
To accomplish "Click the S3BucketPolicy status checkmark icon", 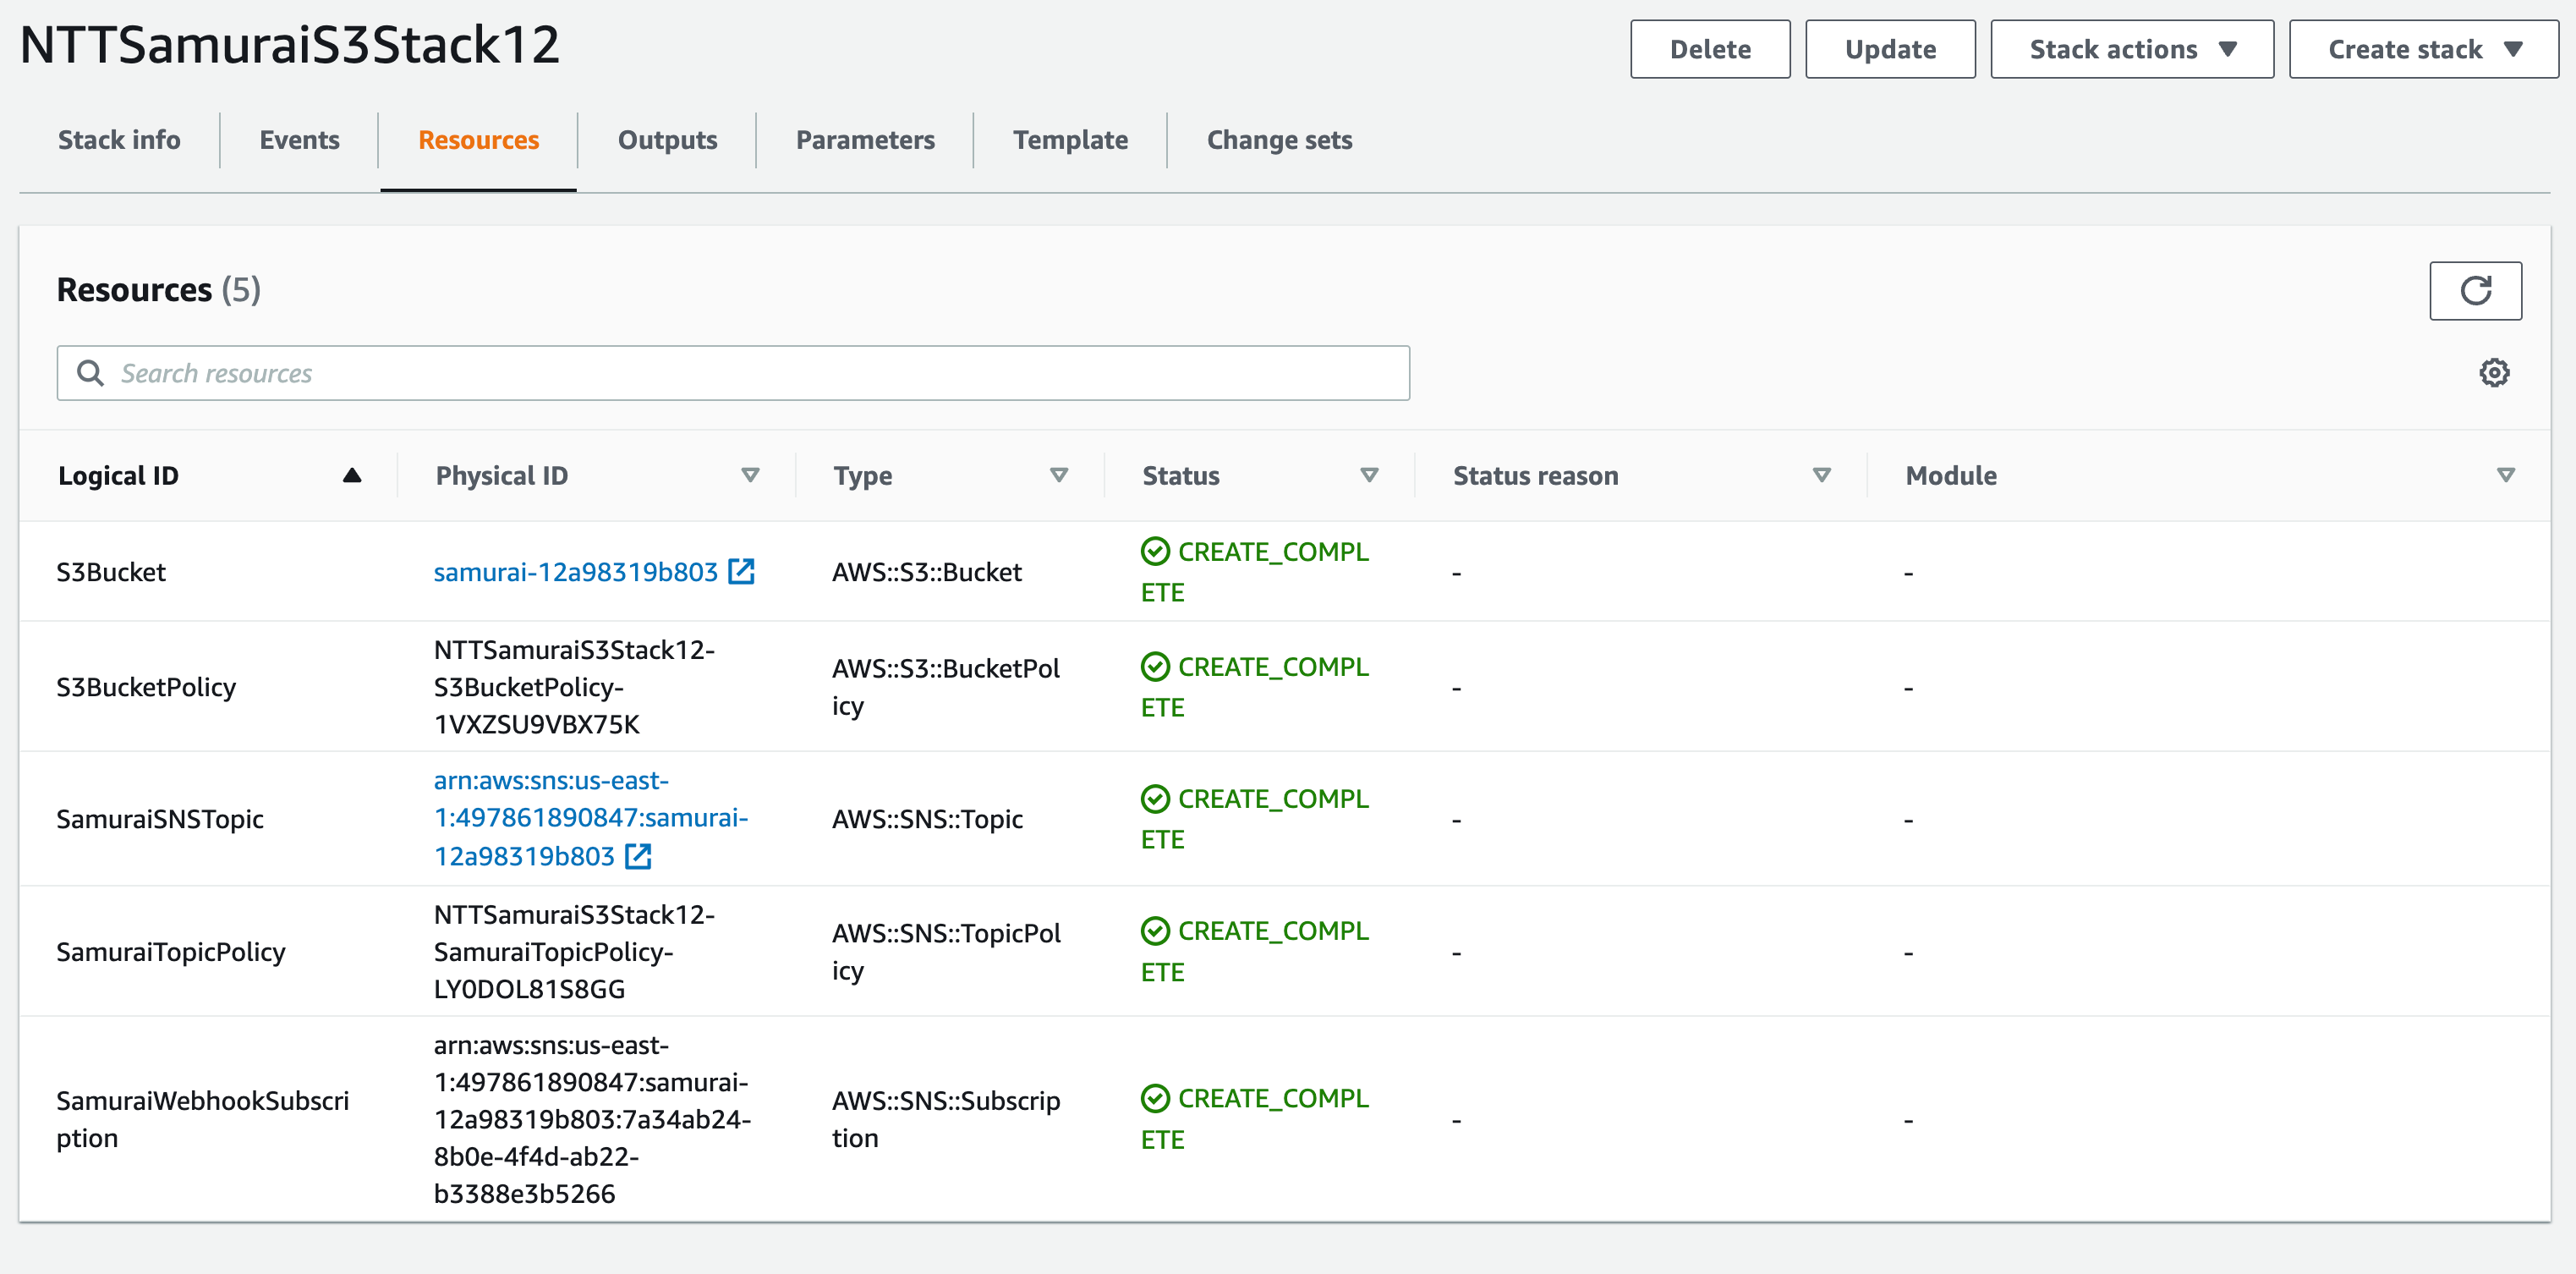I will coord(1155,666).
